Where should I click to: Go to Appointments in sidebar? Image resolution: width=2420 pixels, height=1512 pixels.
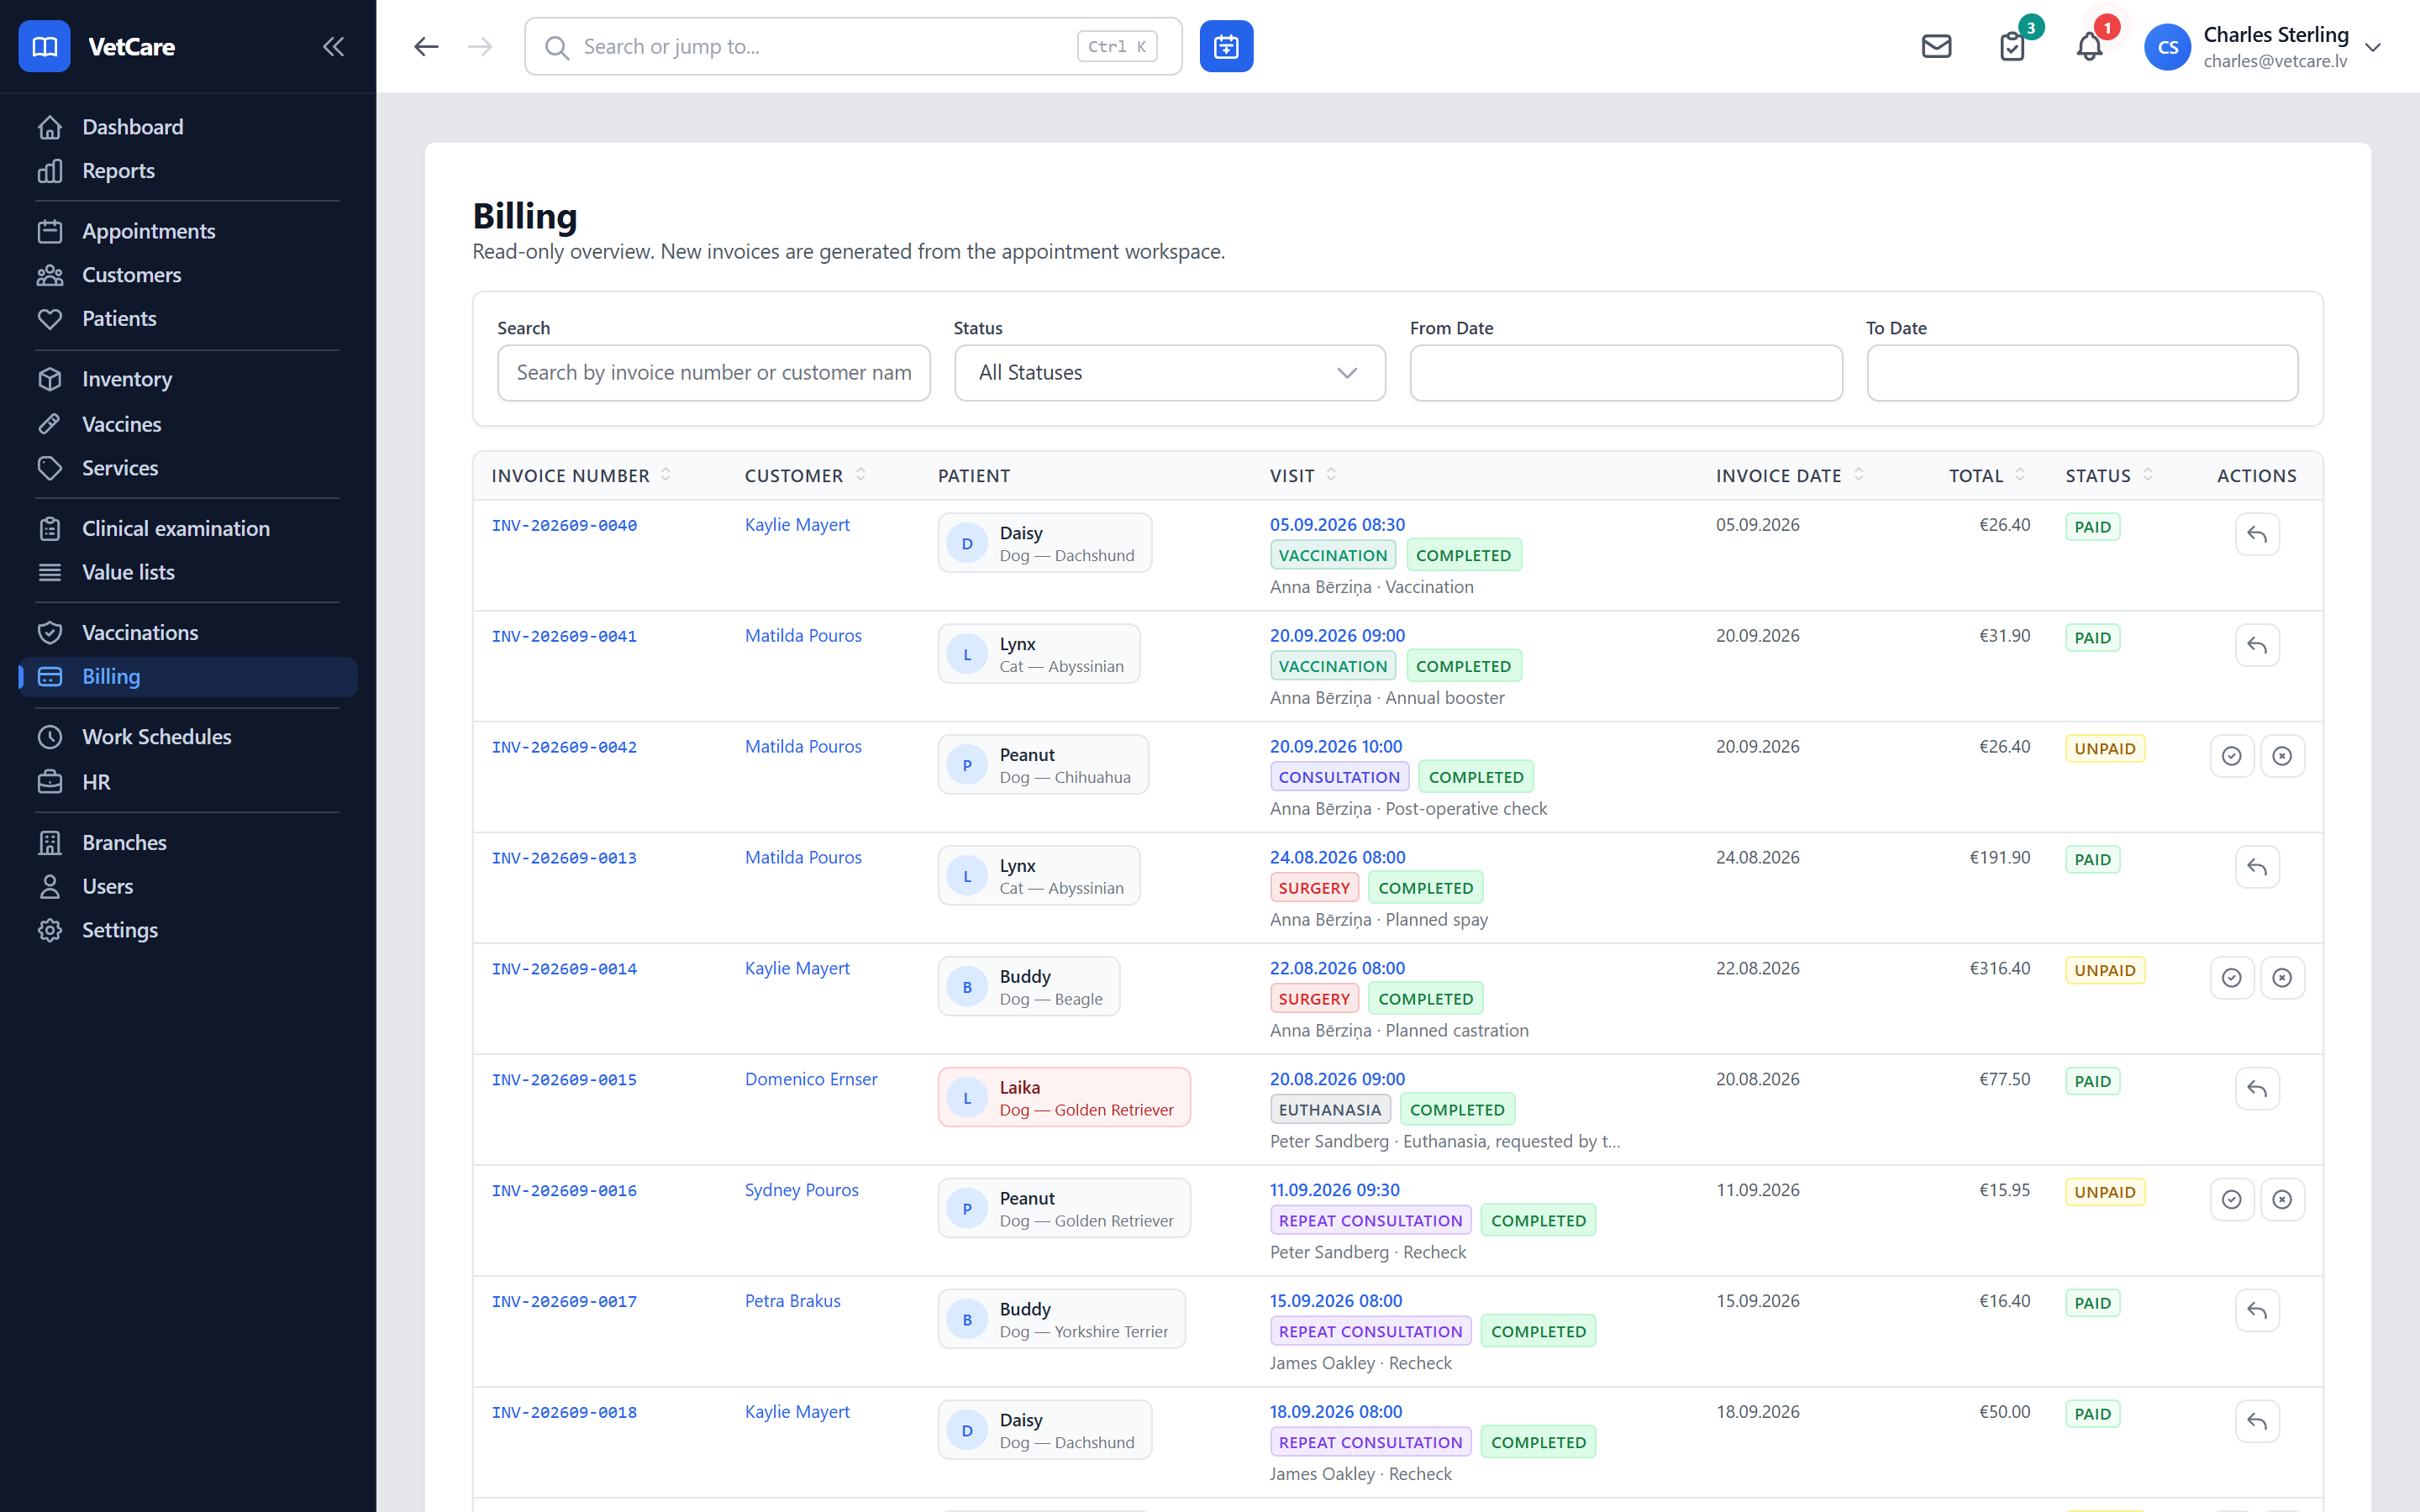188,231
